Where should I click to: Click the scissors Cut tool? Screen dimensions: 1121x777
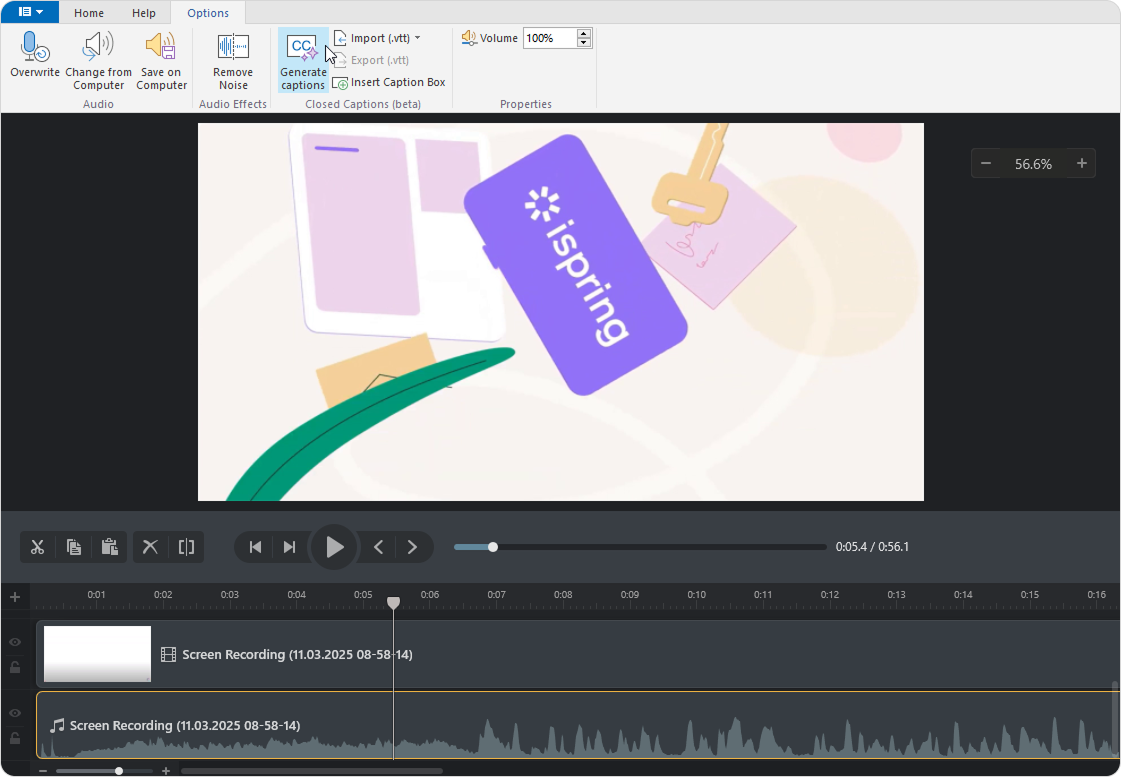(x=38, y=547)
